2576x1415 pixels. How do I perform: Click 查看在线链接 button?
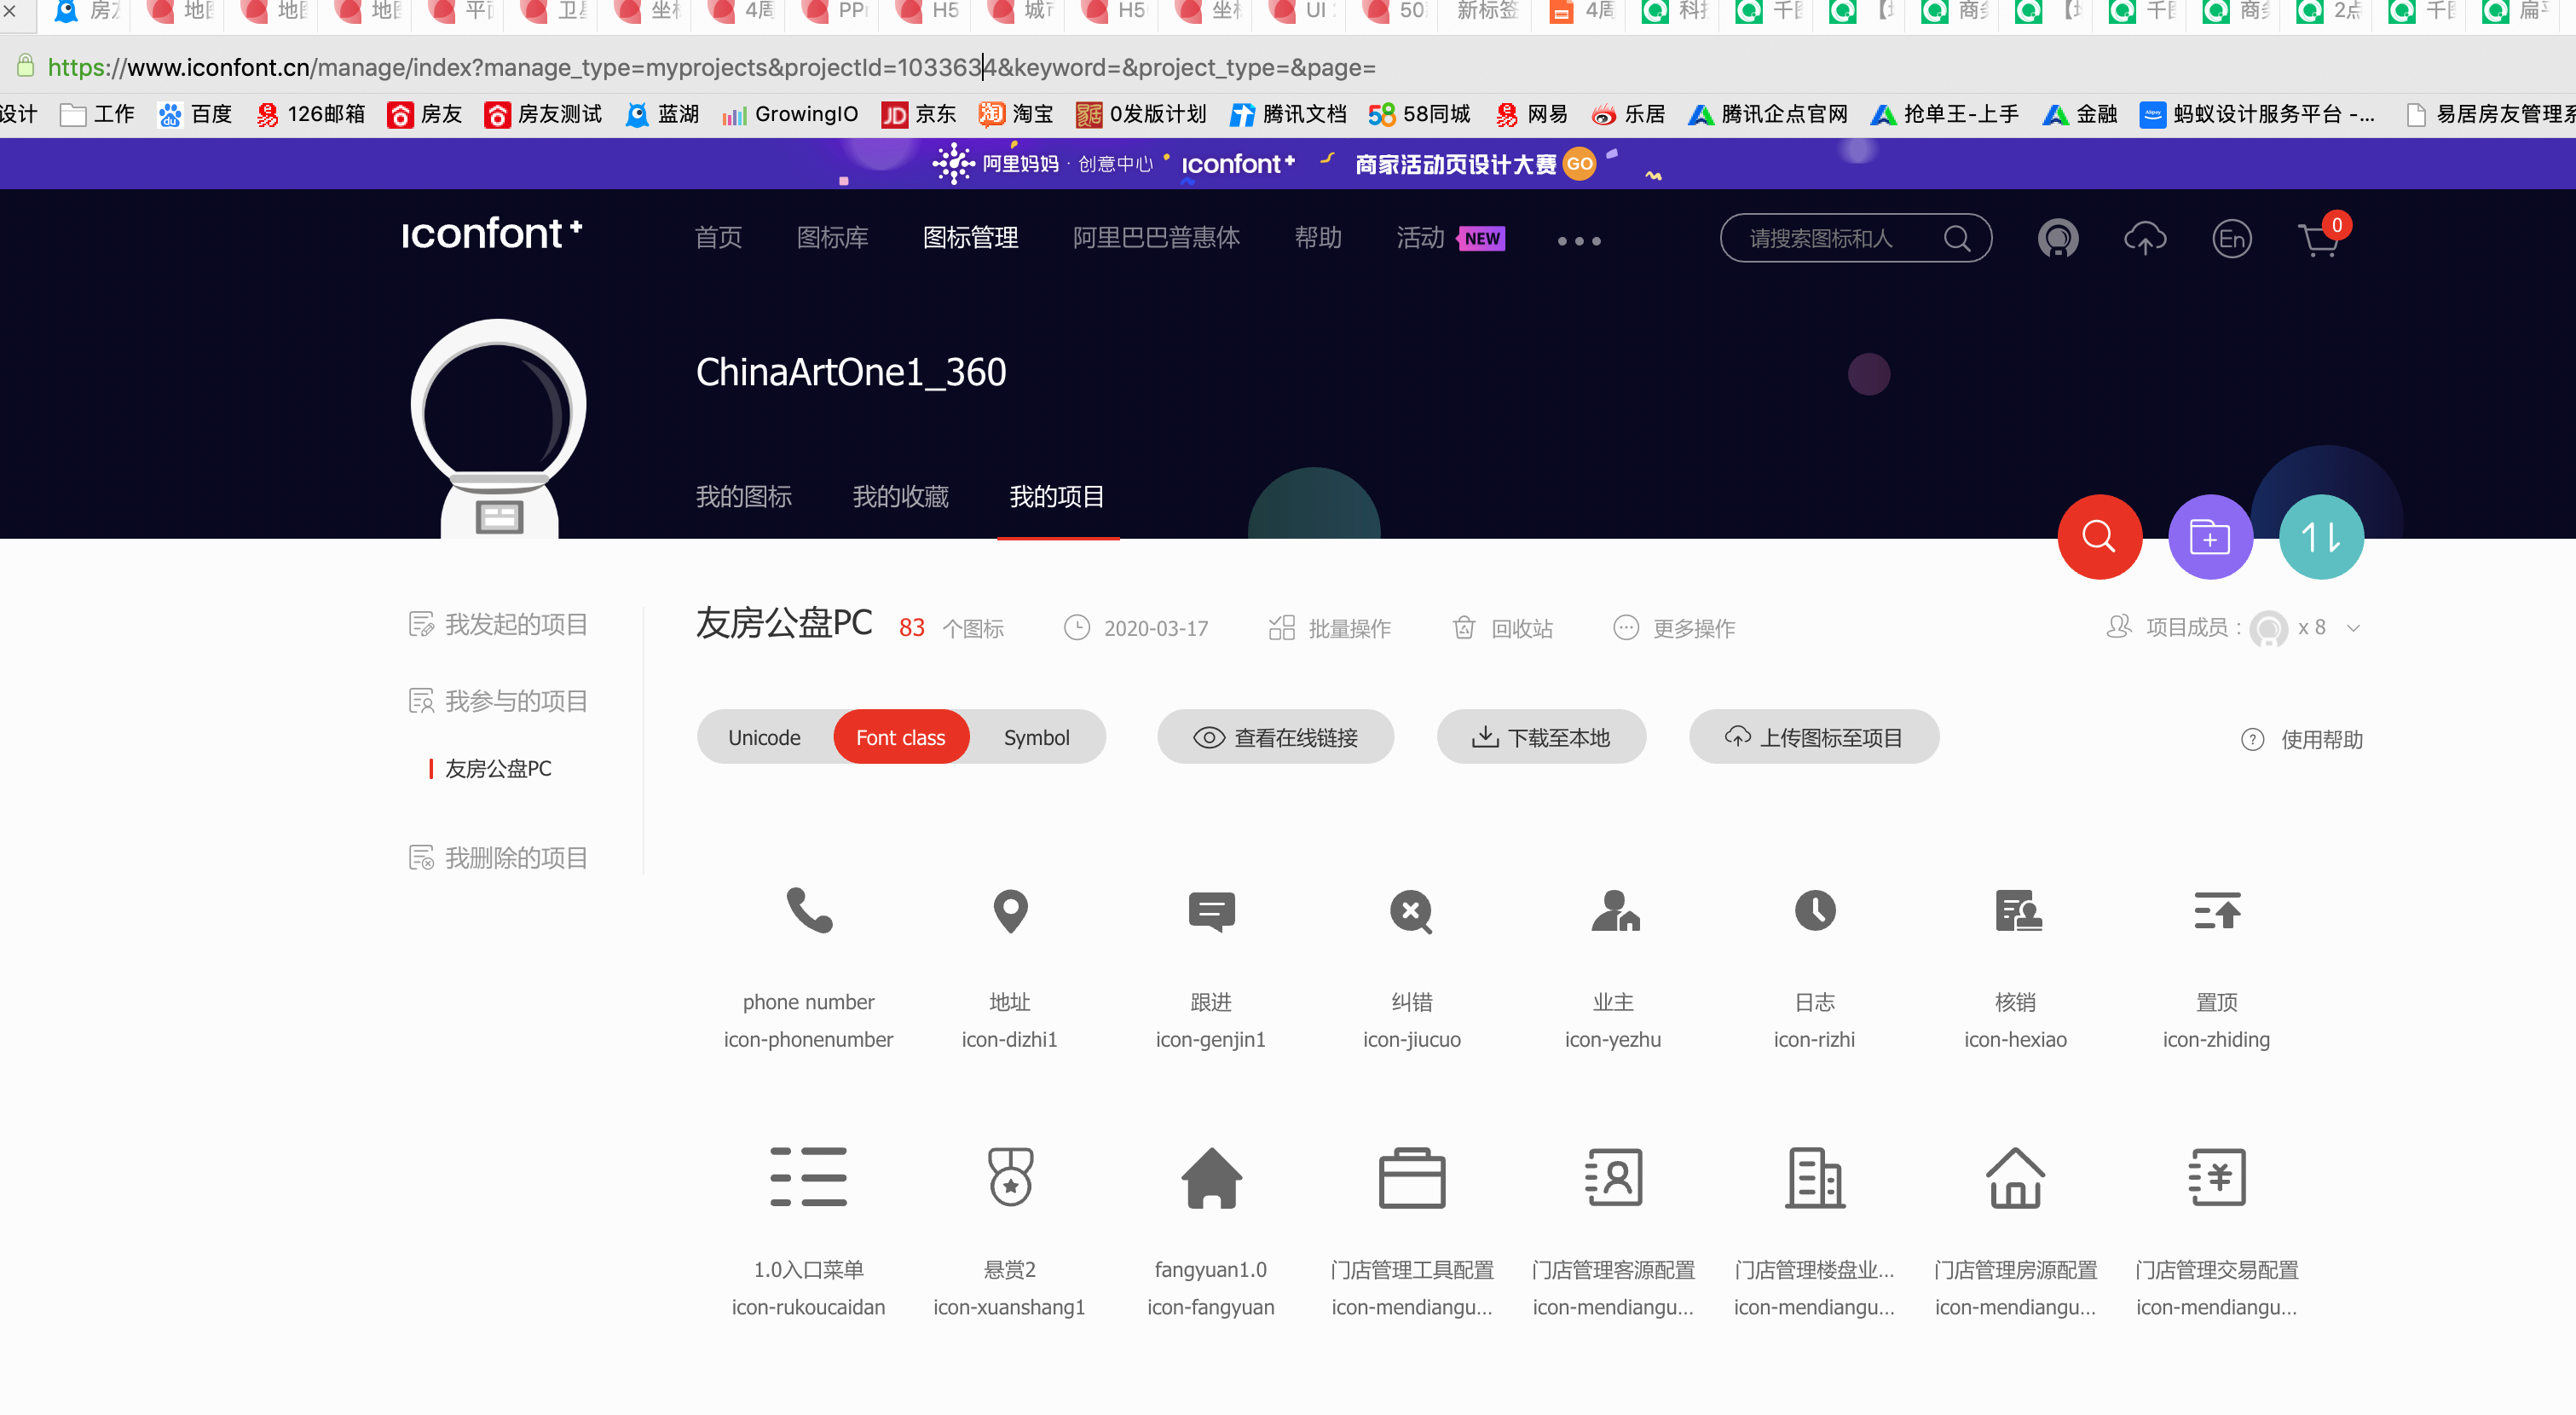coord(1275,737)
